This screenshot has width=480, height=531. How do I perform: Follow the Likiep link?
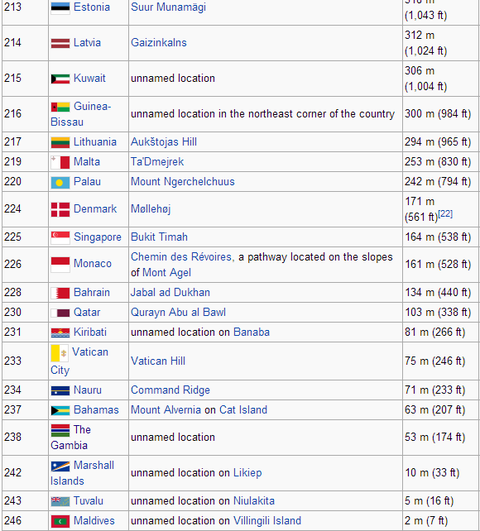(x=248, y=473)
